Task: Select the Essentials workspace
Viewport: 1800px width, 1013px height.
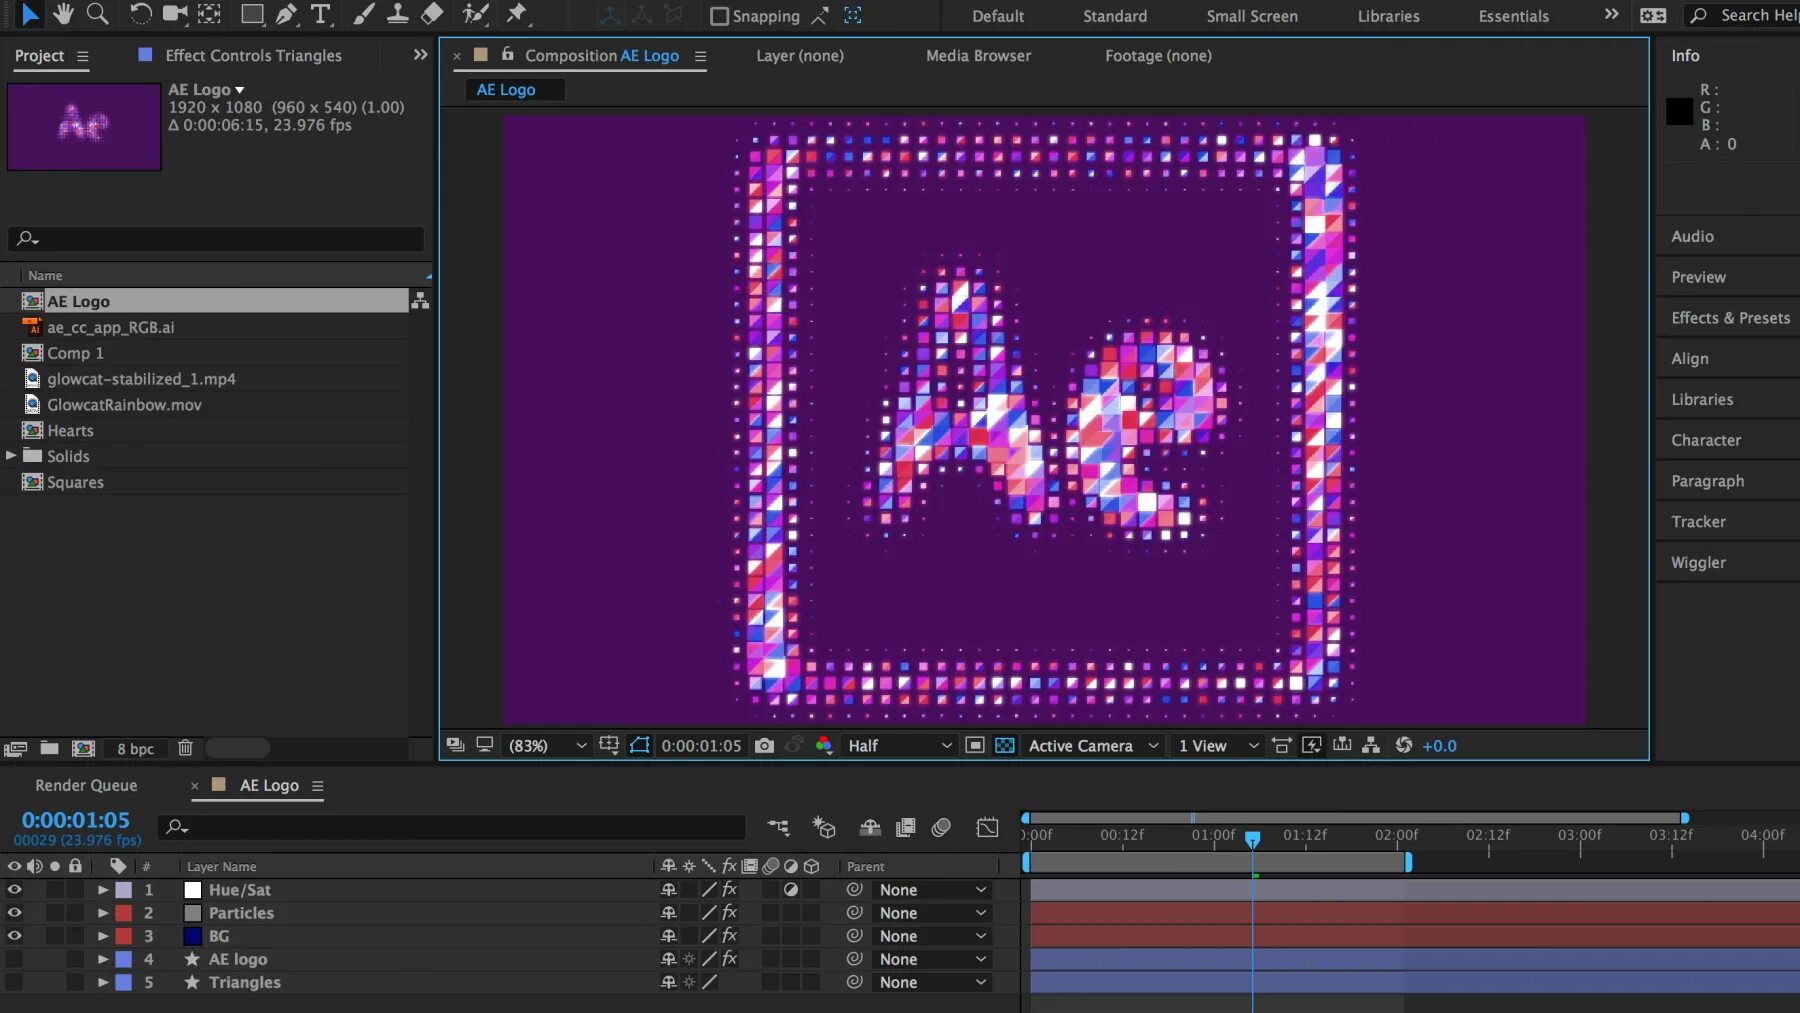Action: pos(1513,16)
